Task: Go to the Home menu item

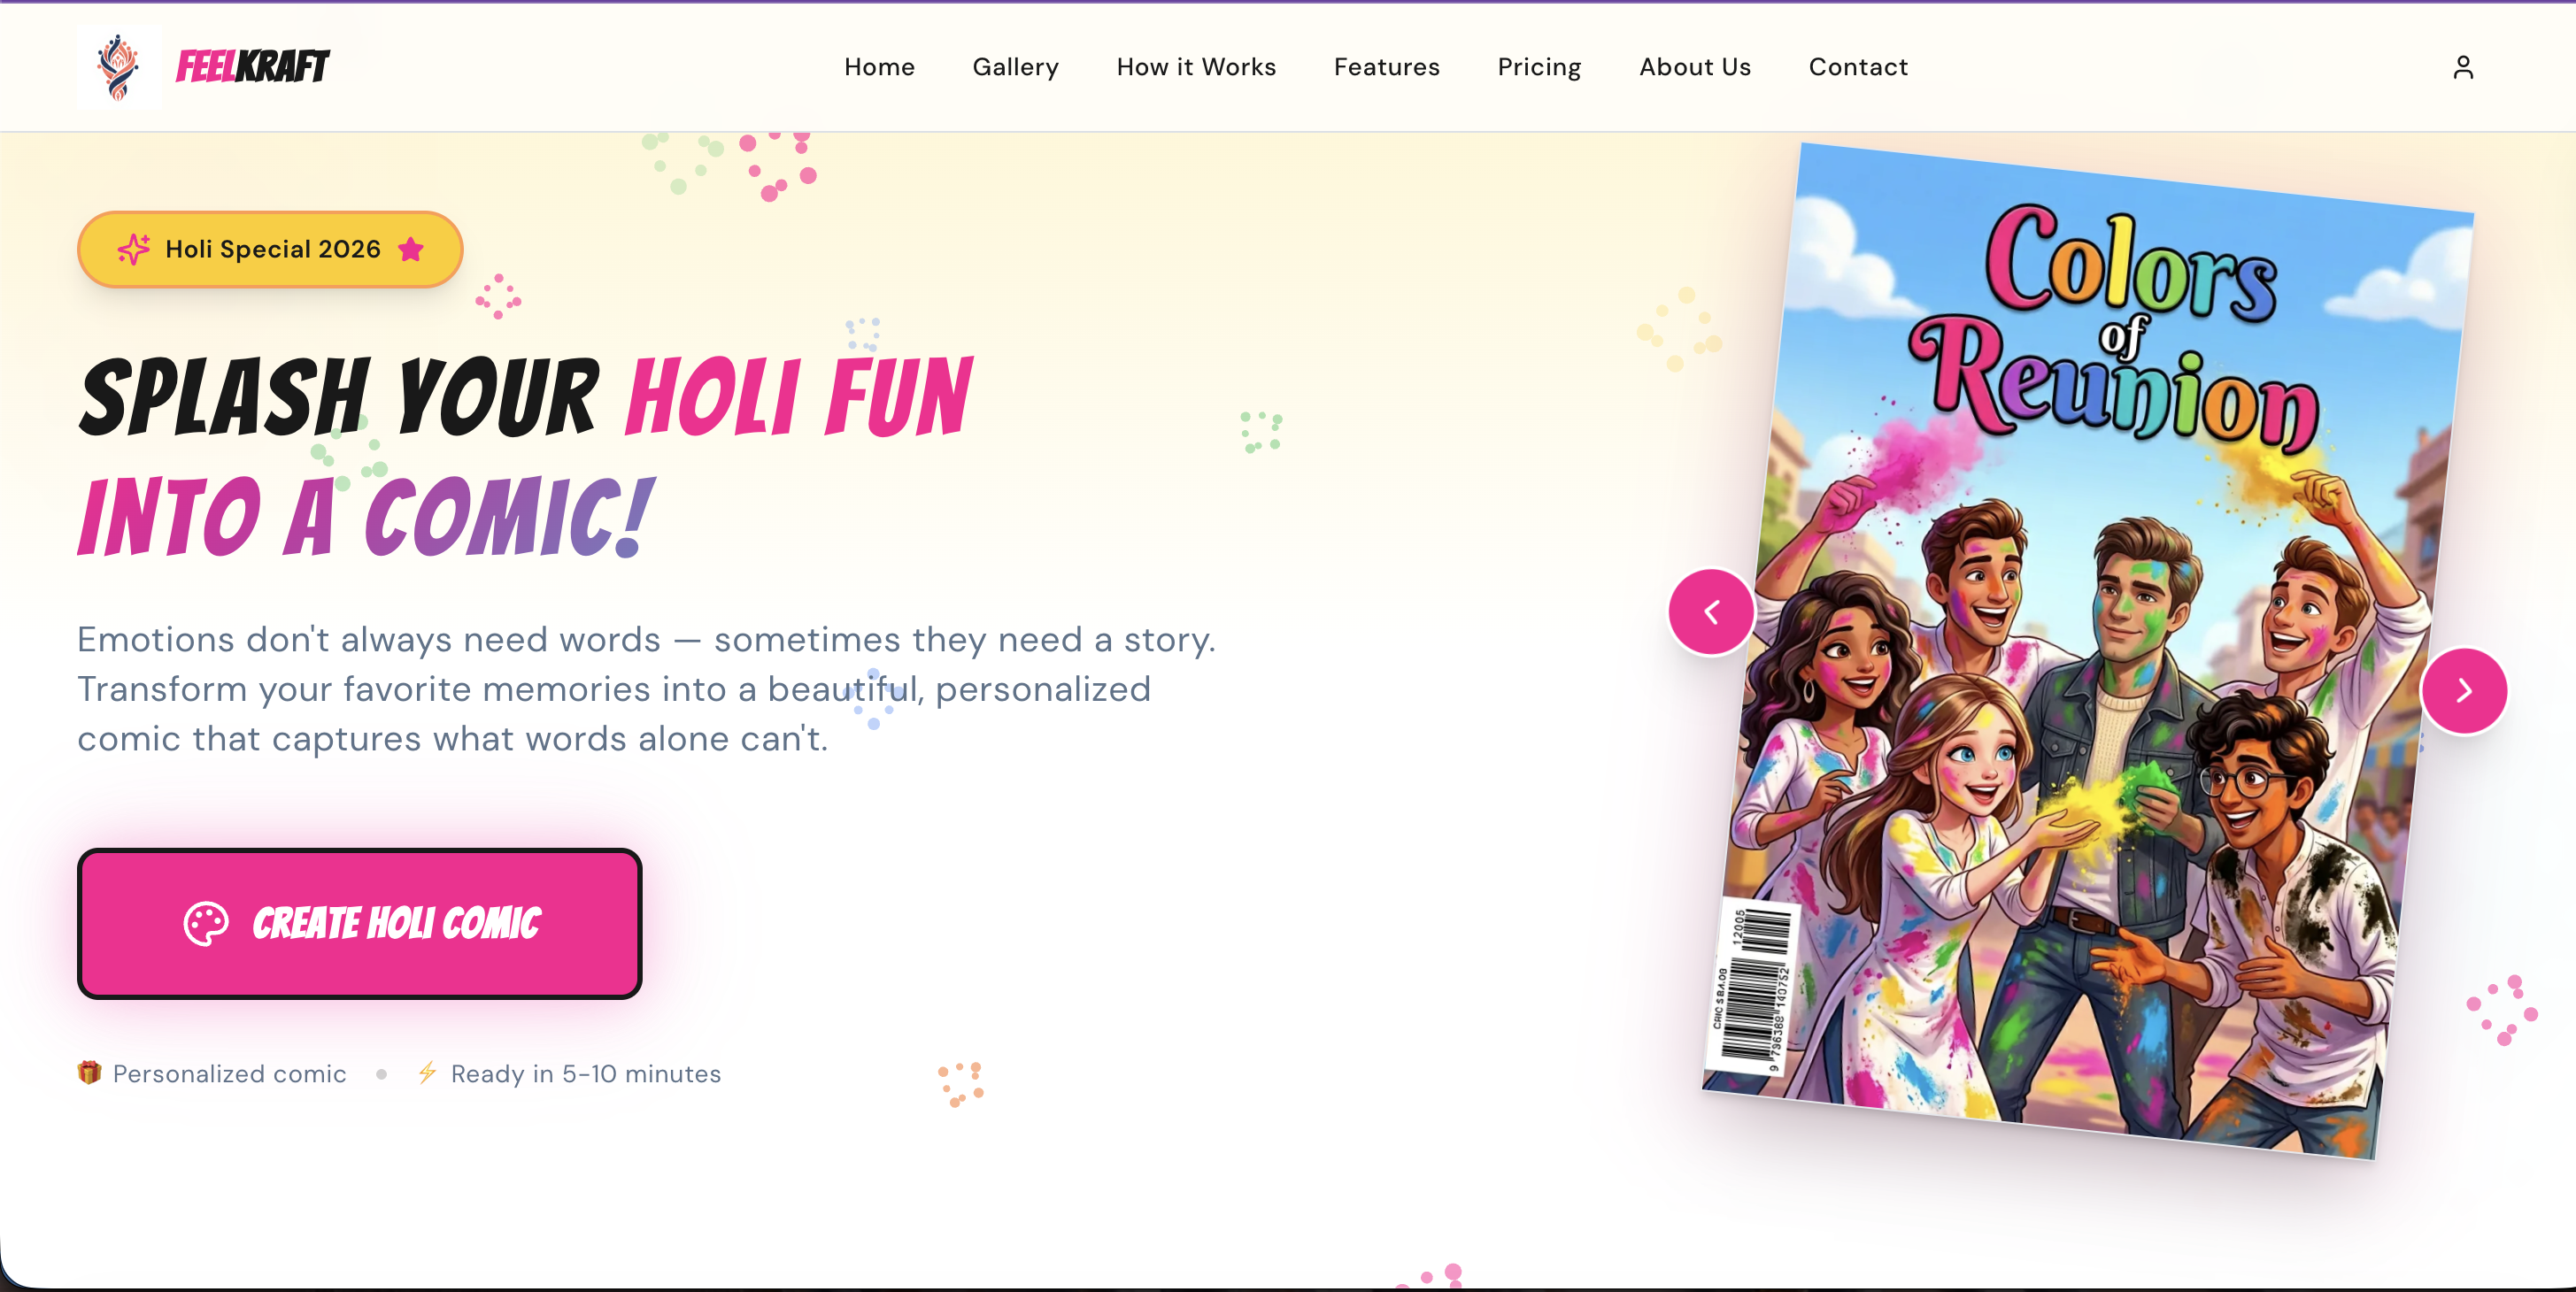Action: 879,67
